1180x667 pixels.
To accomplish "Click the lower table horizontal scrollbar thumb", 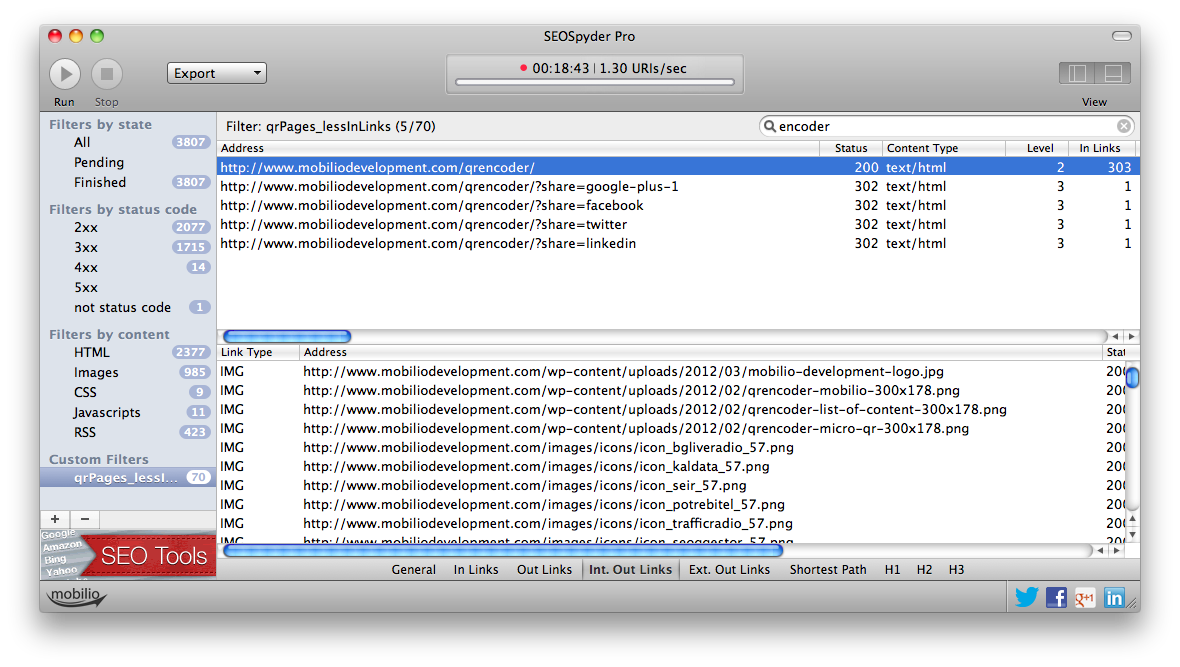I will point(503,550).
